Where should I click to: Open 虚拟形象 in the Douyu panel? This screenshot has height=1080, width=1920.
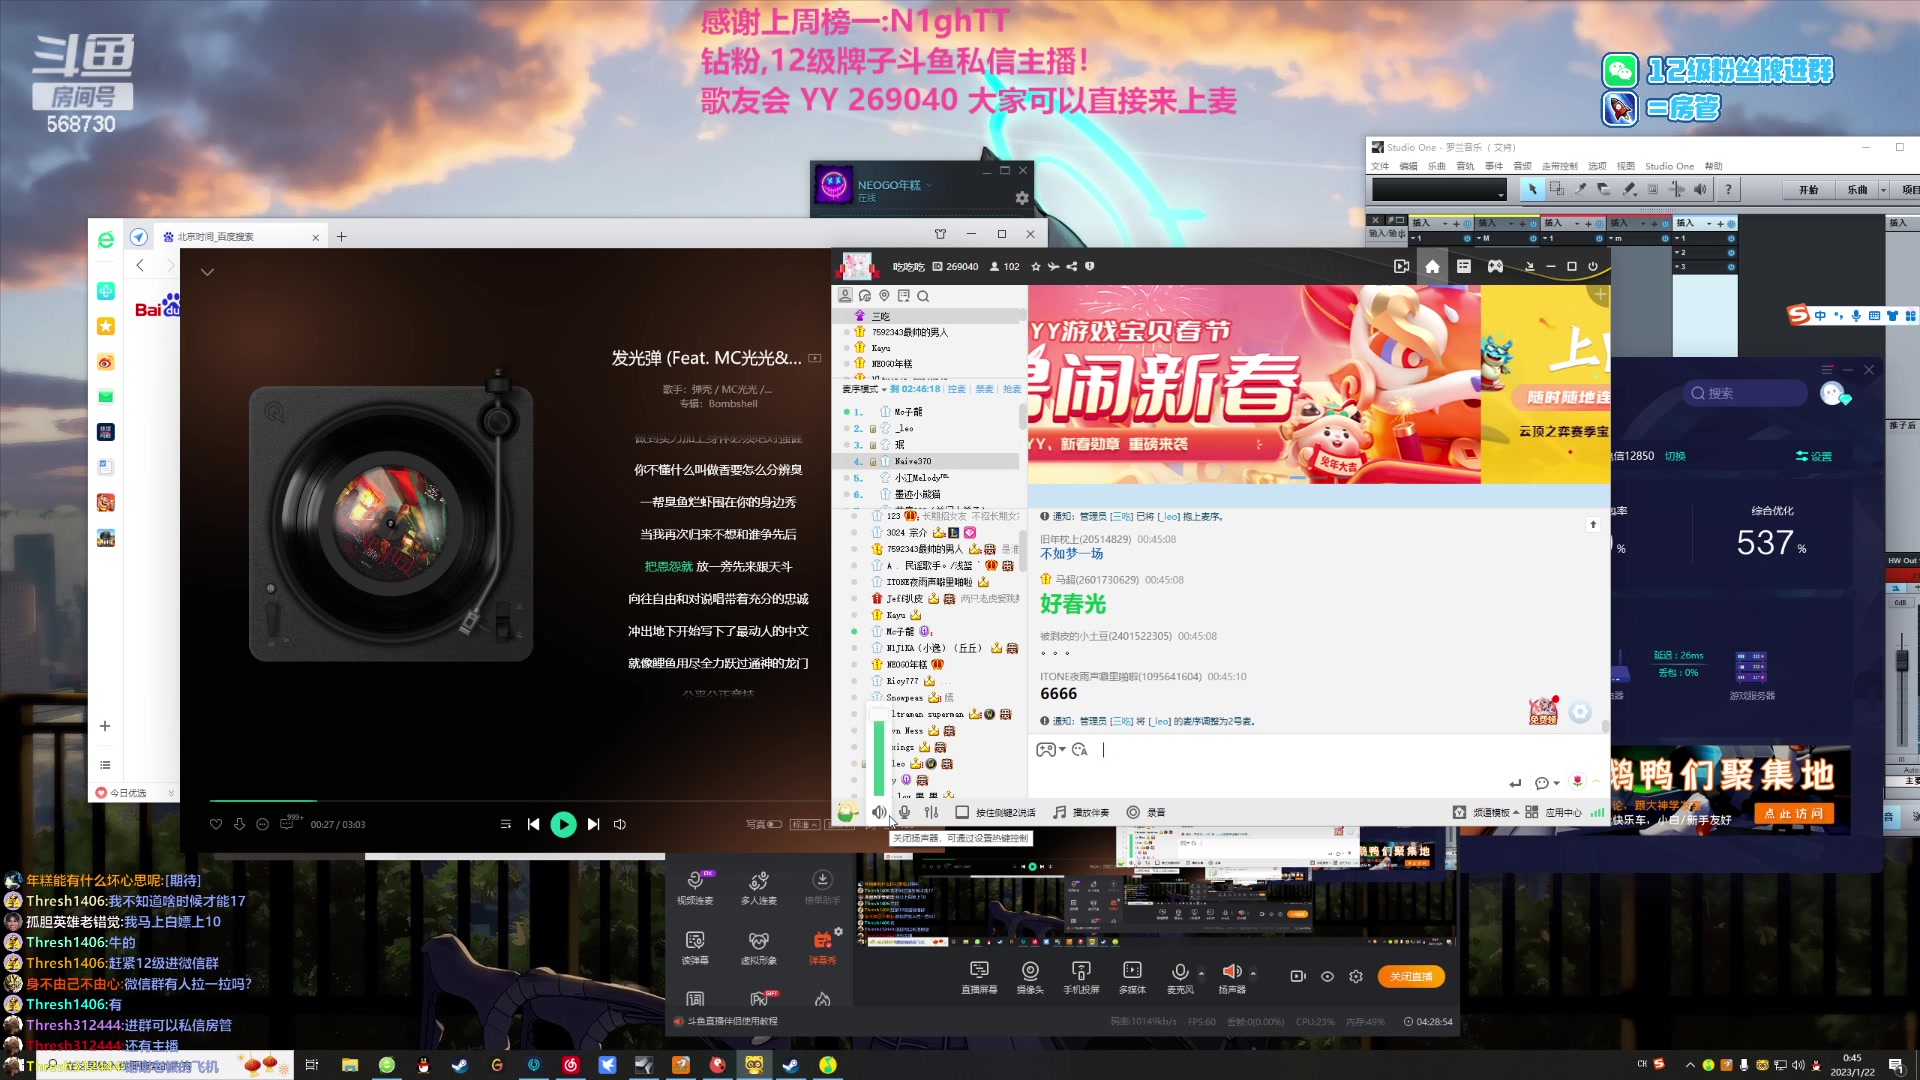(759, 946)
